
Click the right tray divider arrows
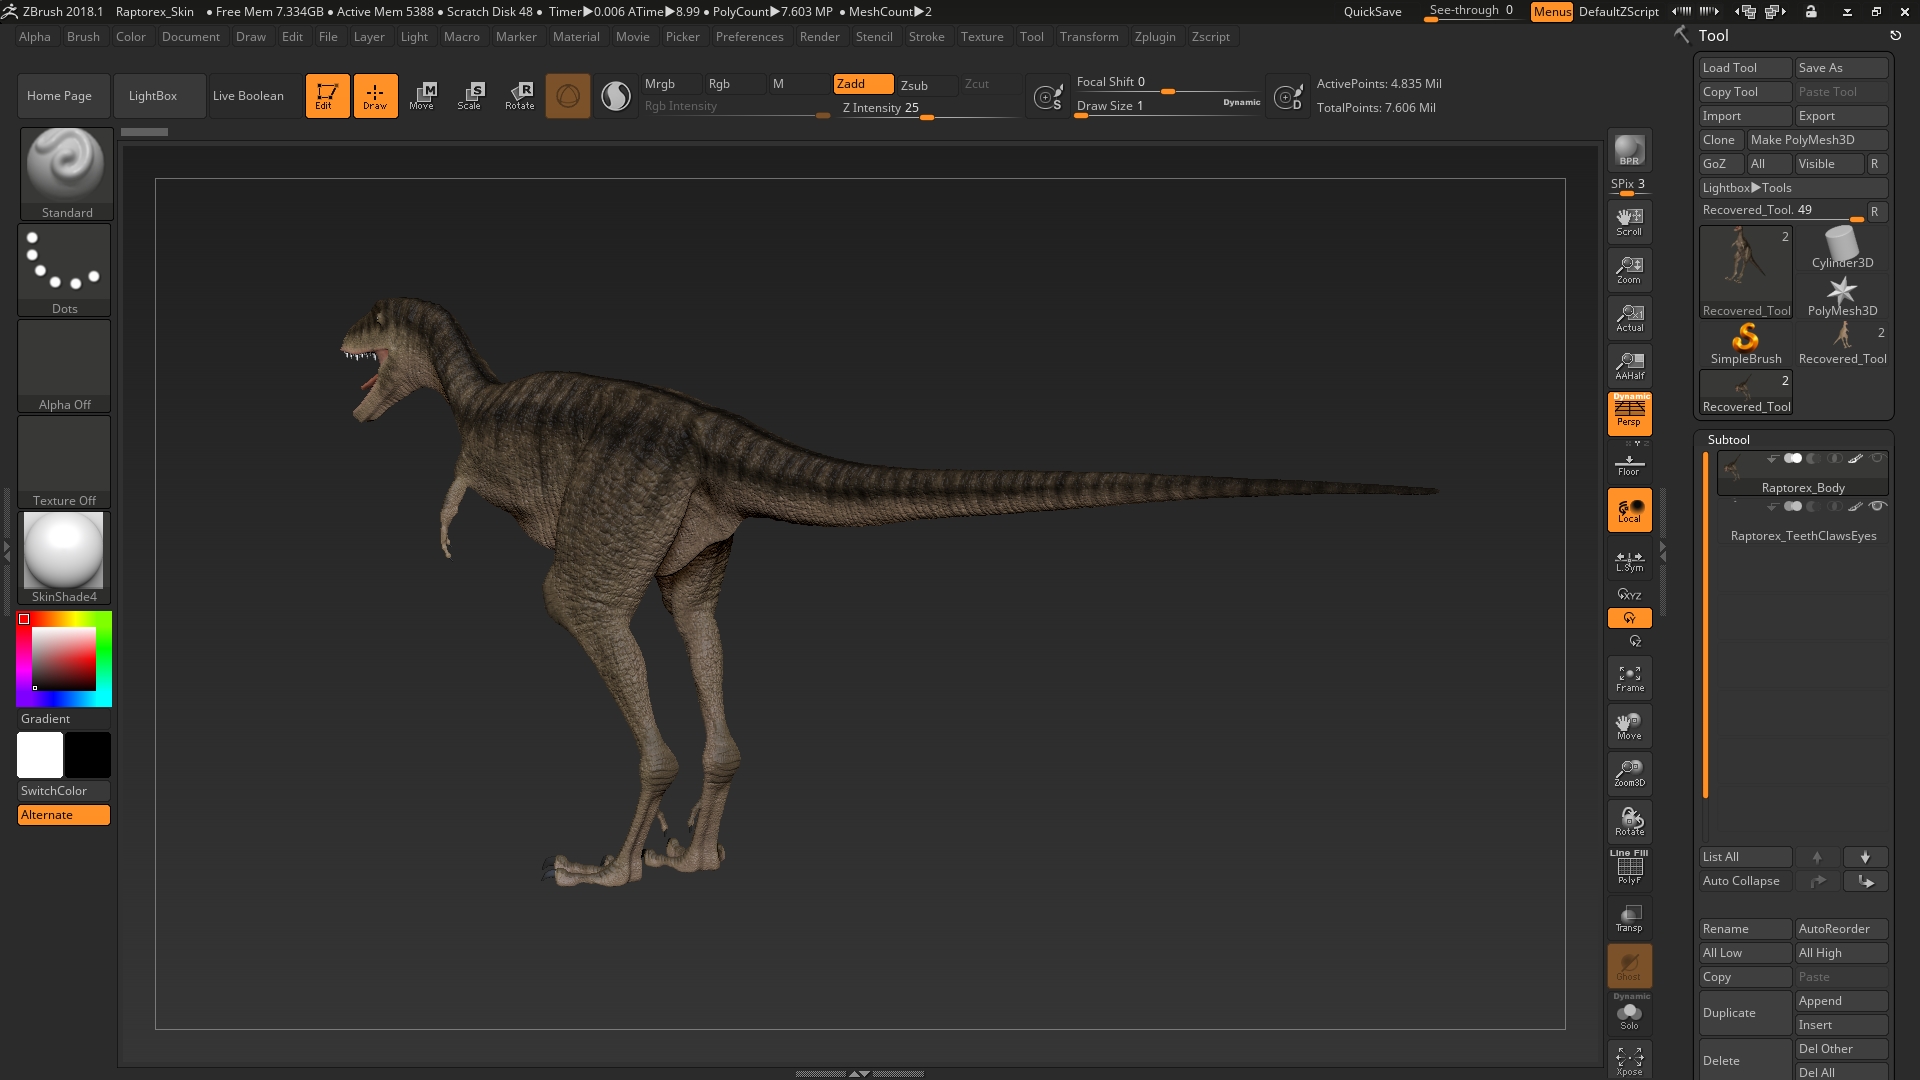coord(1663,550)
